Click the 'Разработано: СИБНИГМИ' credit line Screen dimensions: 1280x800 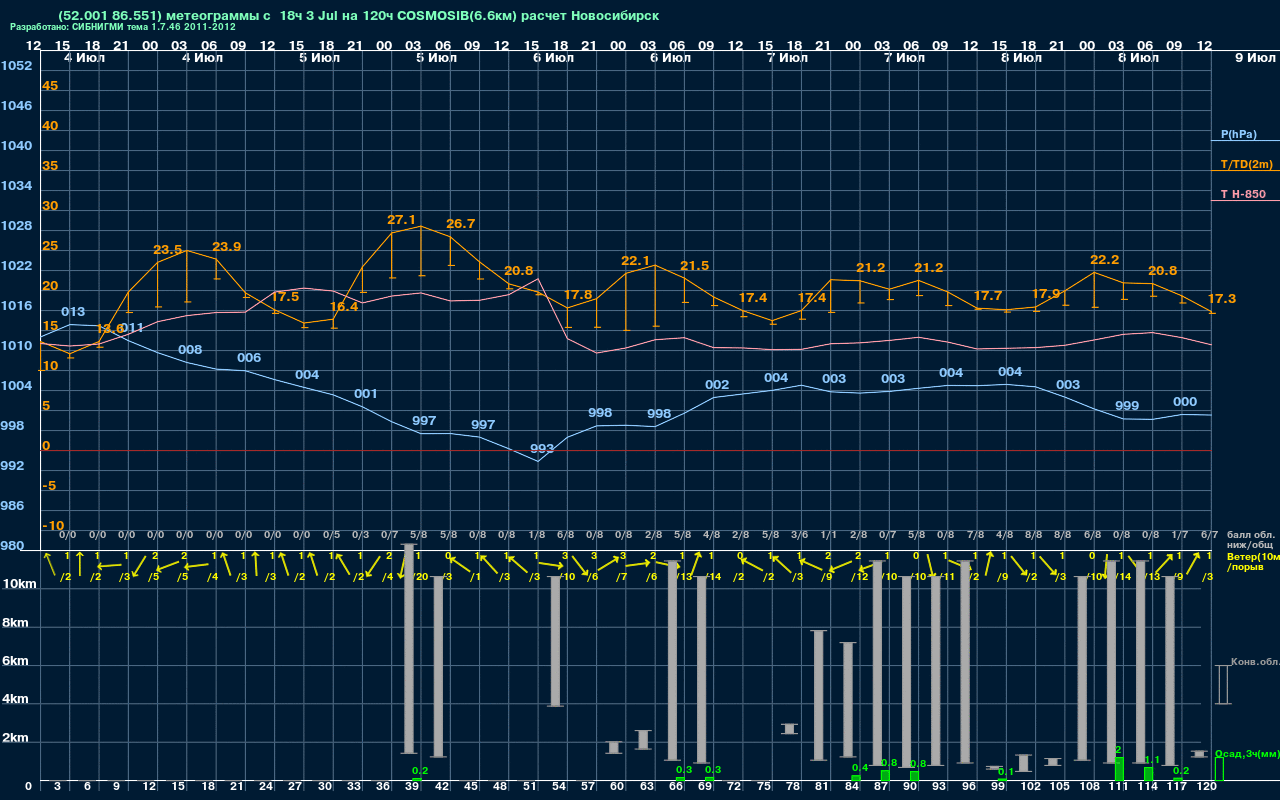pyautogui.click(x=123, y=27)
